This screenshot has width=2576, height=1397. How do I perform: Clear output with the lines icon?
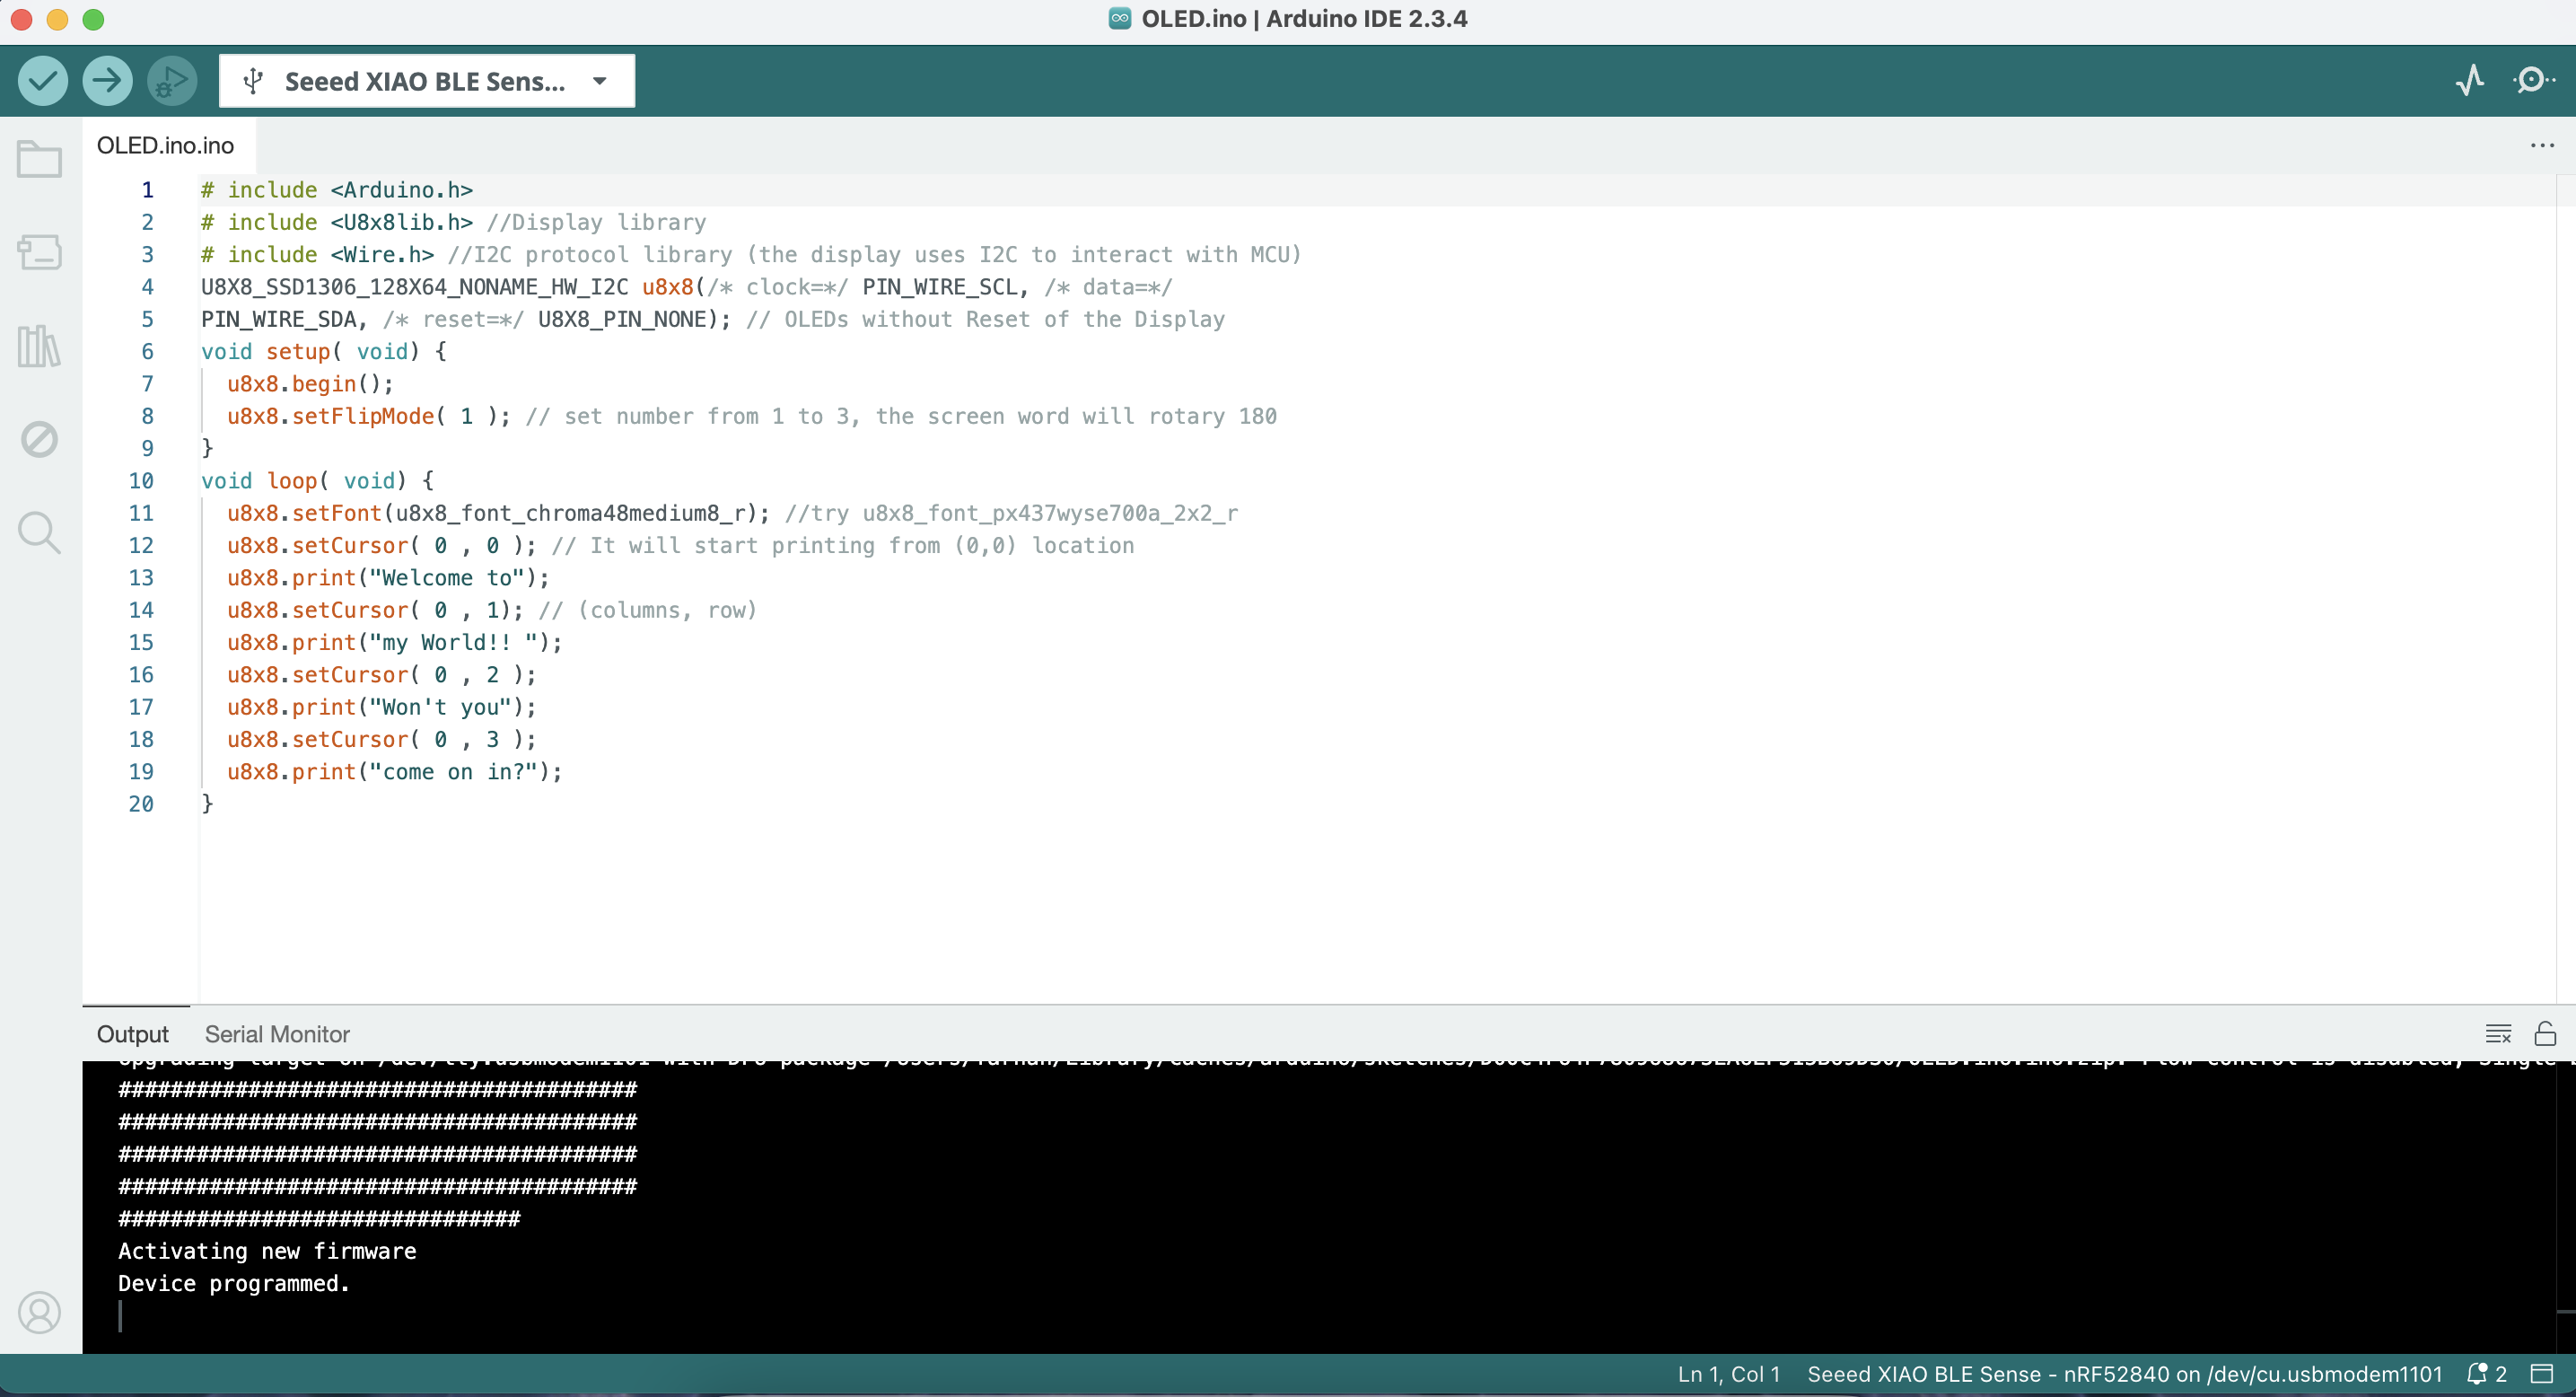pyautogui.click(x=2498, y=1033)
